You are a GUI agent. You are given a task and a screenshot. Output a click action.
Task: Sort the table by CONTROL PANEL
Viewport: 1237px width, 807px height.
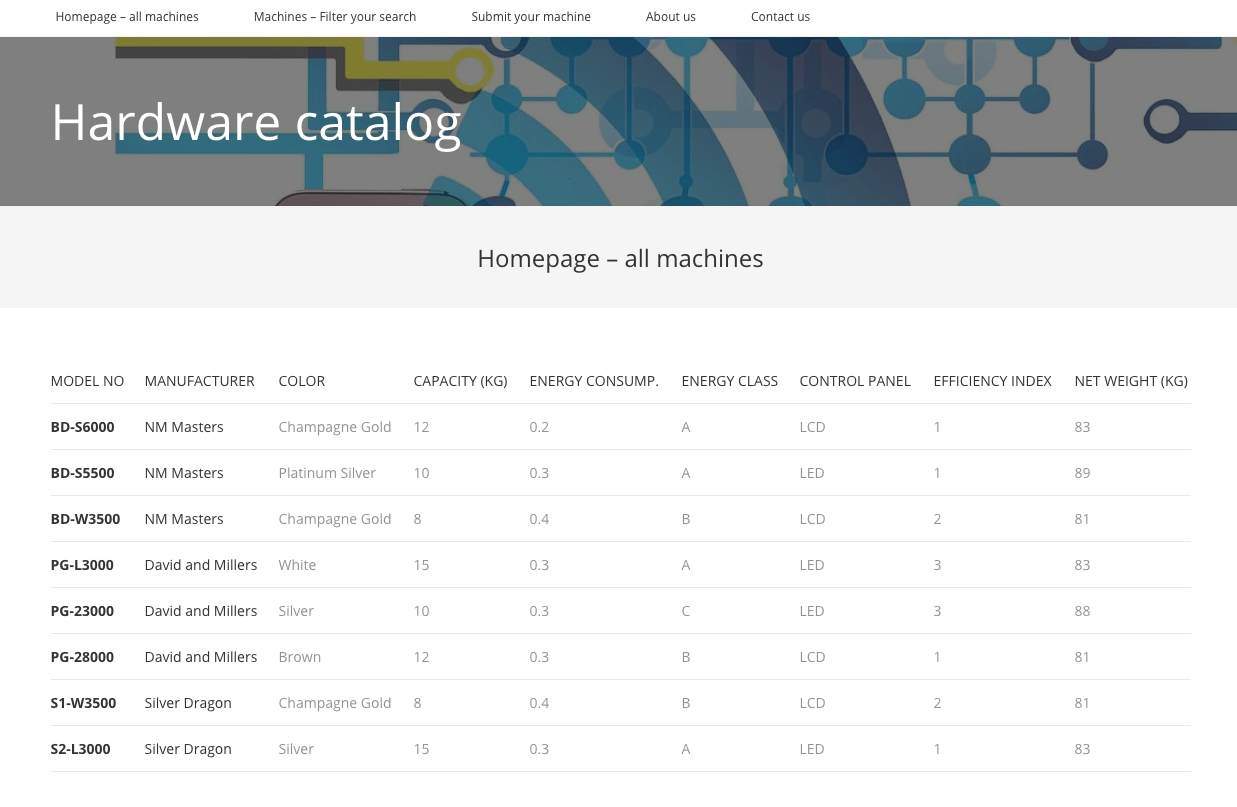(x=855, y=381)
